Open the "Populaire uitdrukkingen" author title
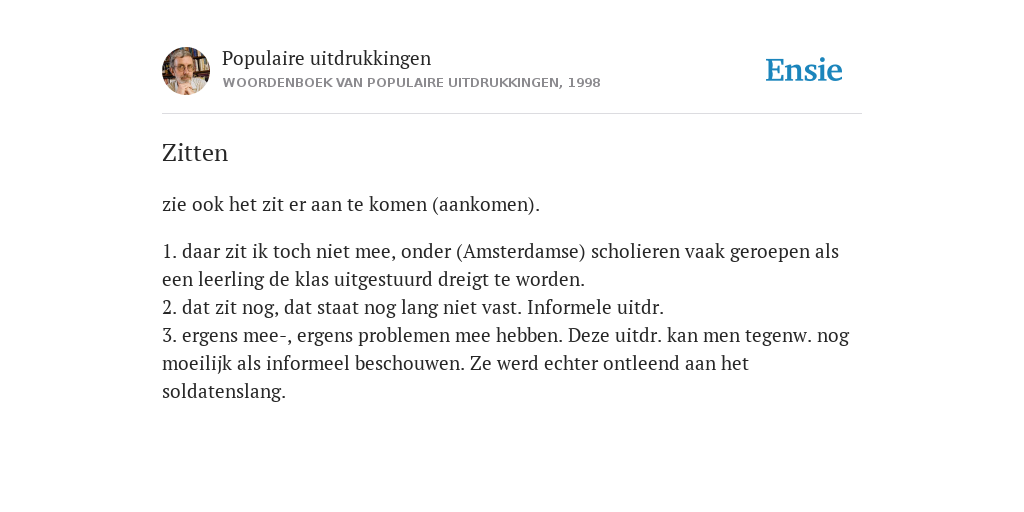 point(327,58)
